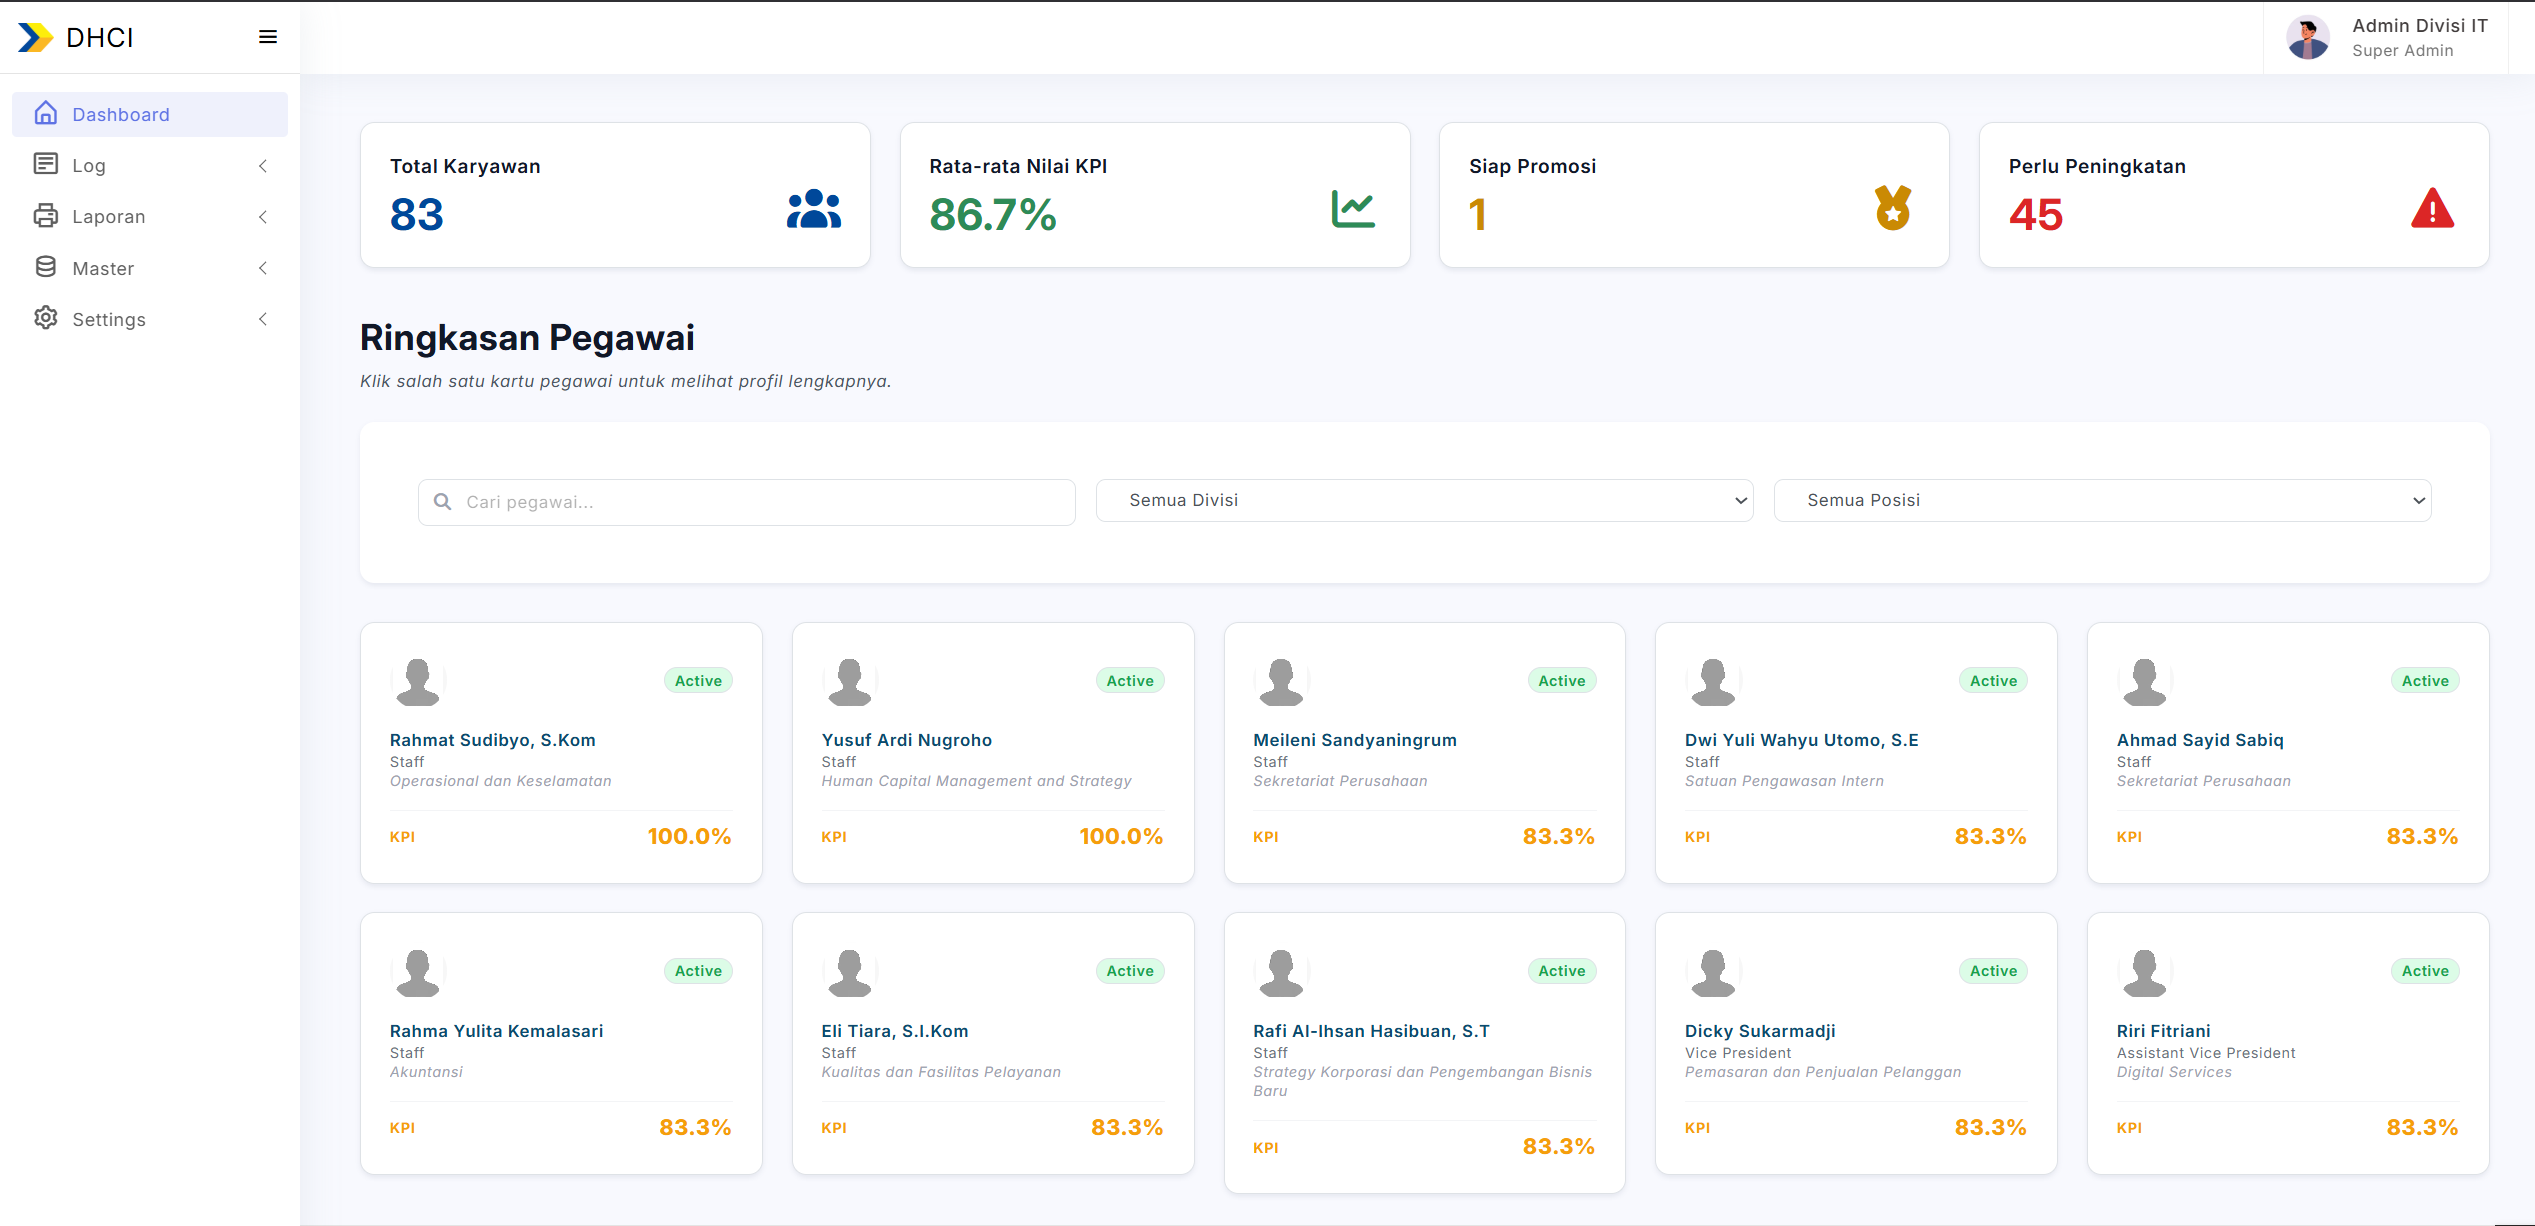Open Dwi Yuli Wahyu Utomo's profile
The height and width of the screenshot is (1226, 2535).
click(1856, 752)
